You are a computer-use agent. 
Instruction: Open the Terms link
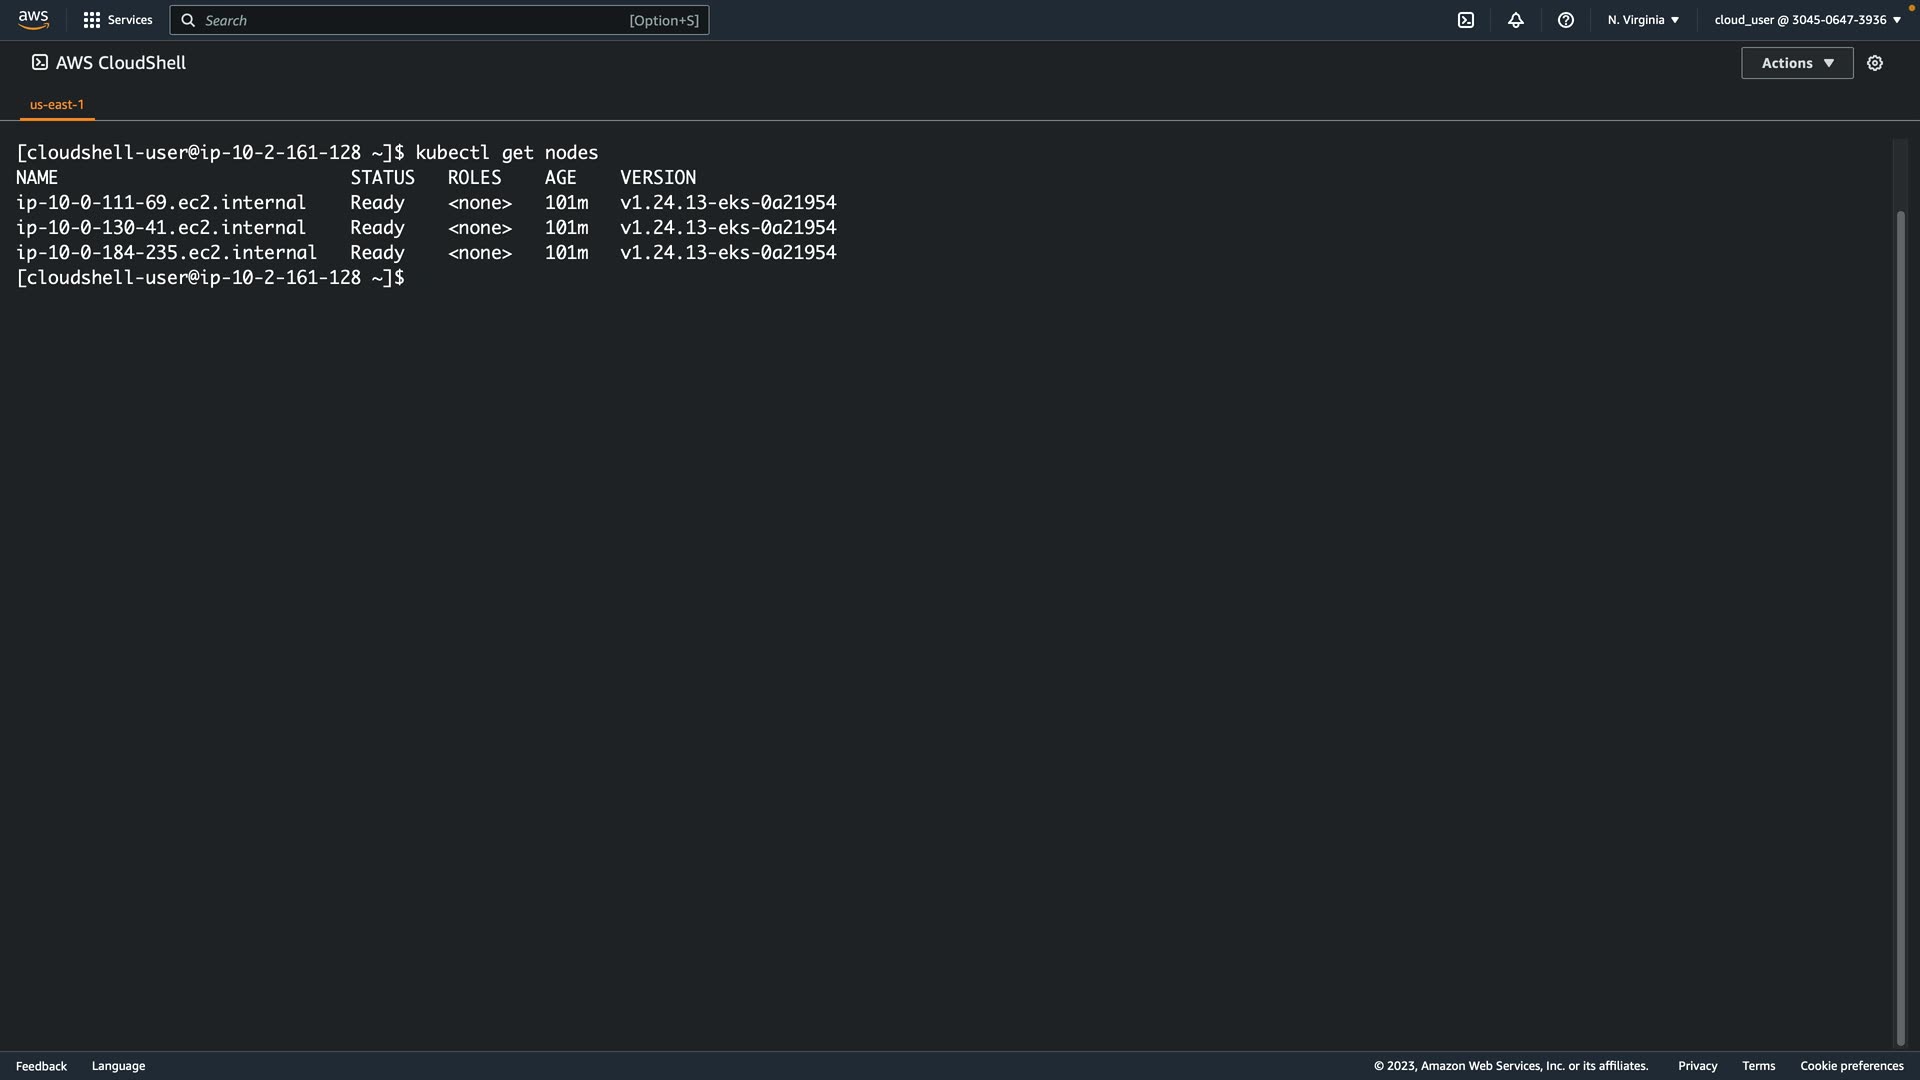[1758, 1066]
